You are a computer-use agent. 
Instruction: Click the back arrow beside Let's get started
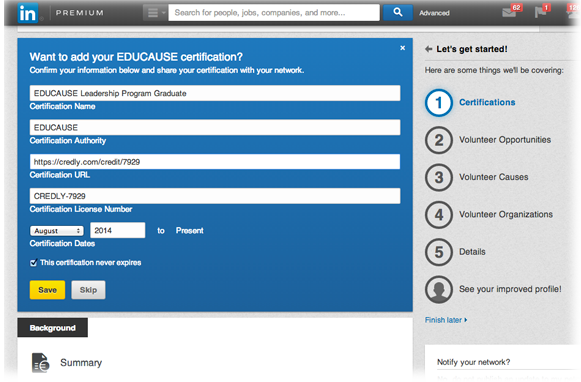428,49
